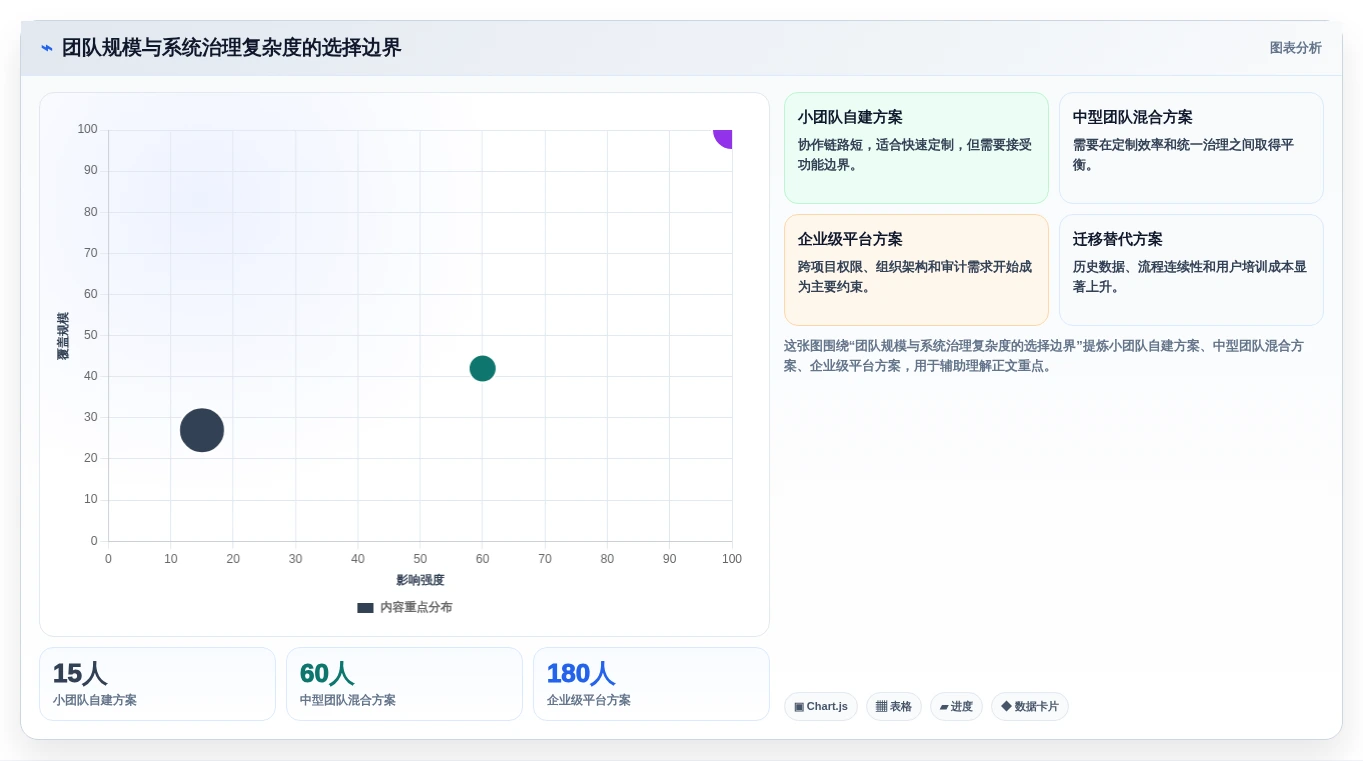This screenshot has height=761, width=1363.
Task: Click the summary paragraph starting 这张图围绕
Action: tap(1044, 356)
